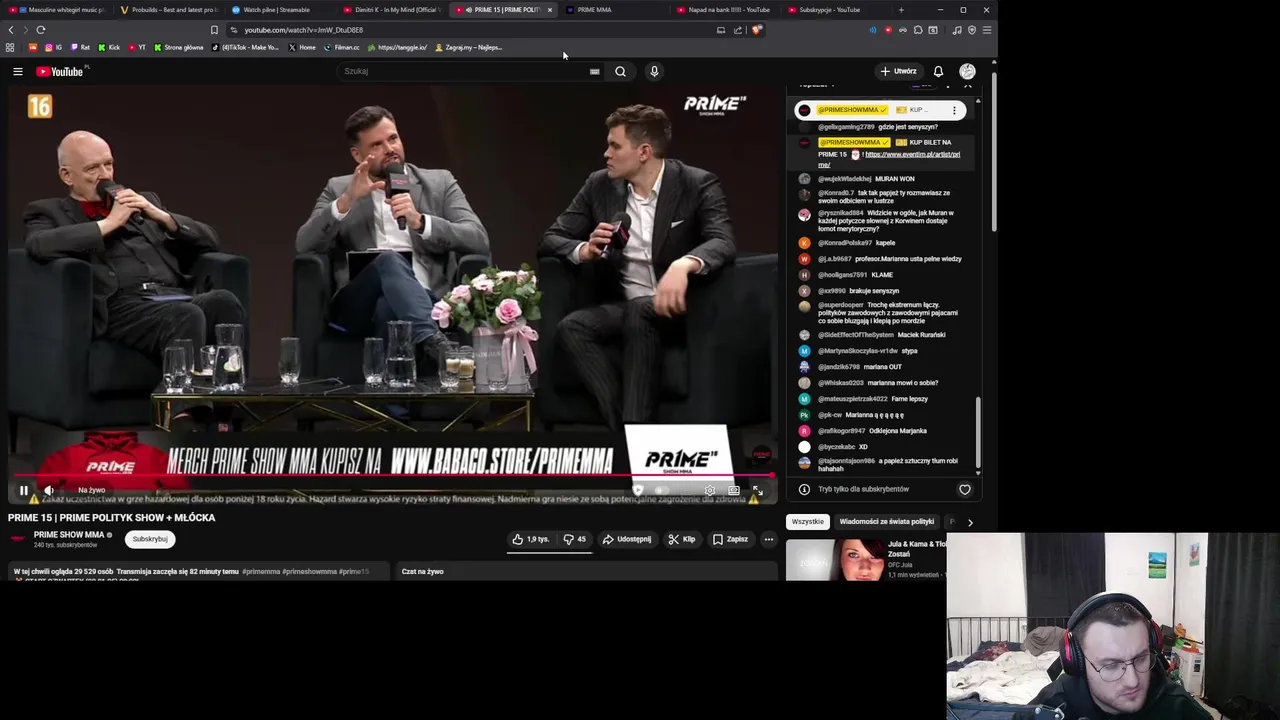Open a new browser tab
The image size is (1280, 720).
coord(901,10)
